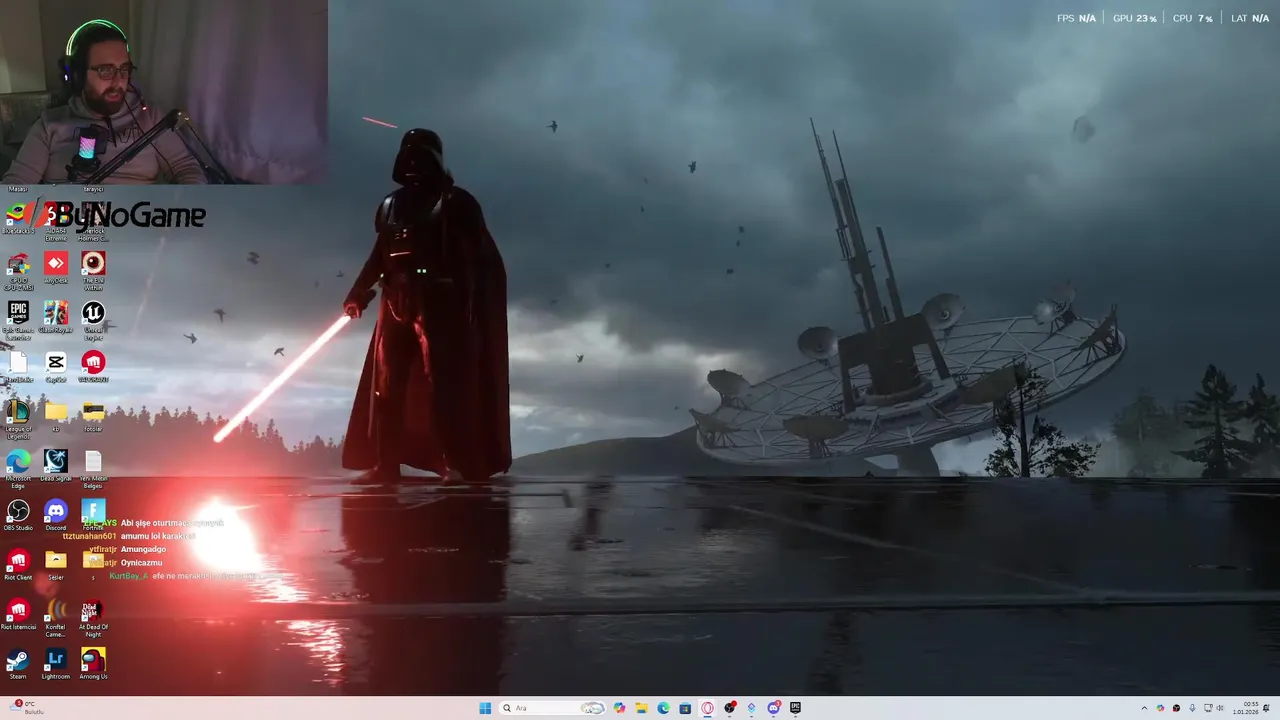
Task: Select the Discord desktop shortcut
Action: point(56,515)
